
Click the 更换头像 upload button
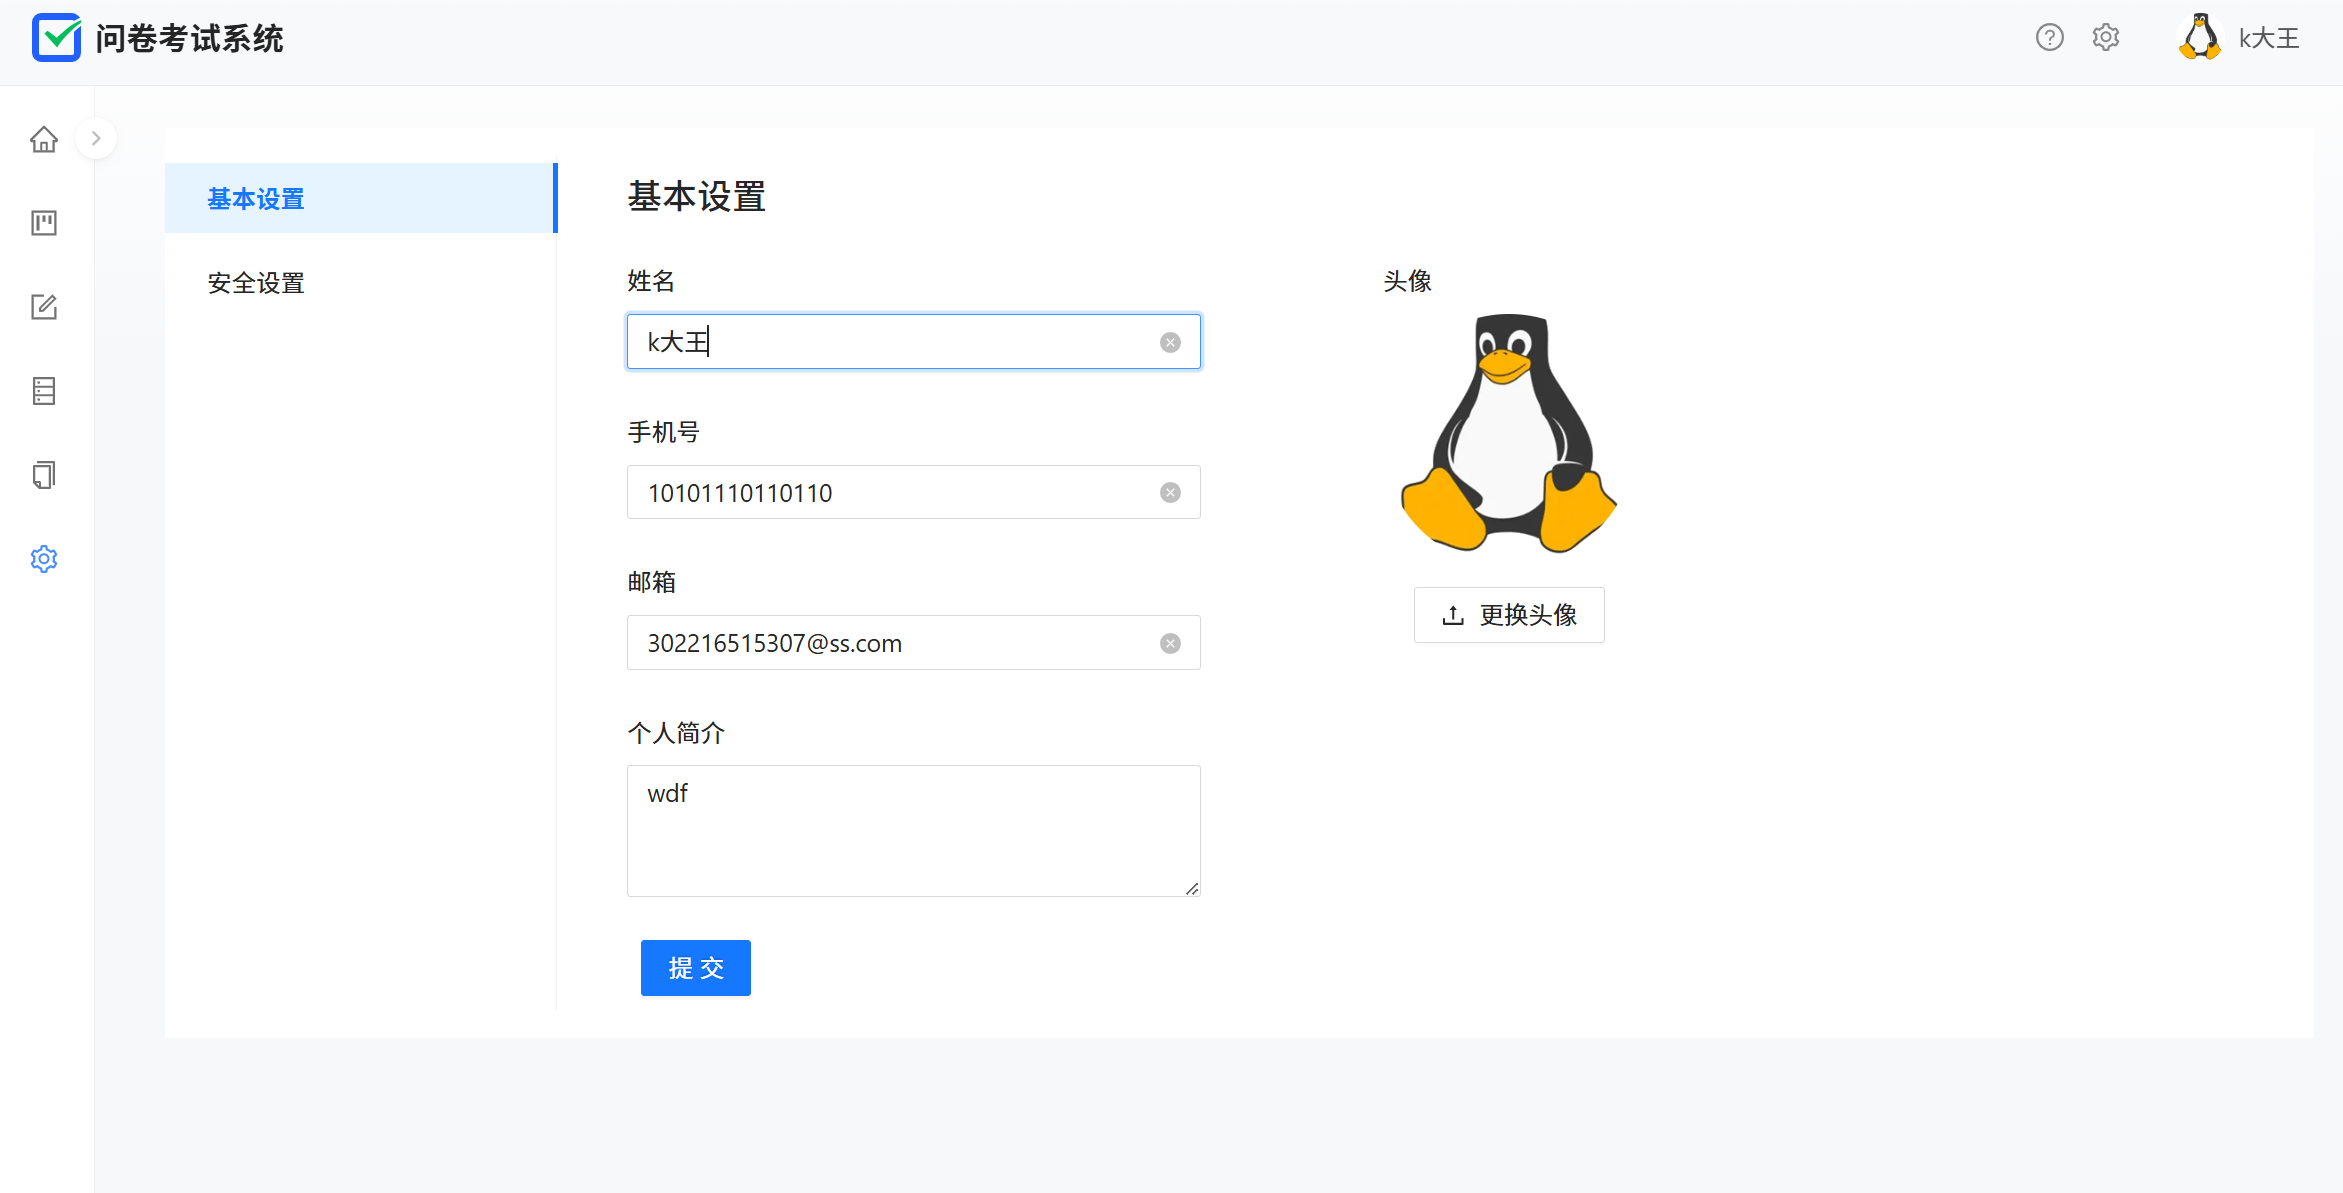[1509, 615]
